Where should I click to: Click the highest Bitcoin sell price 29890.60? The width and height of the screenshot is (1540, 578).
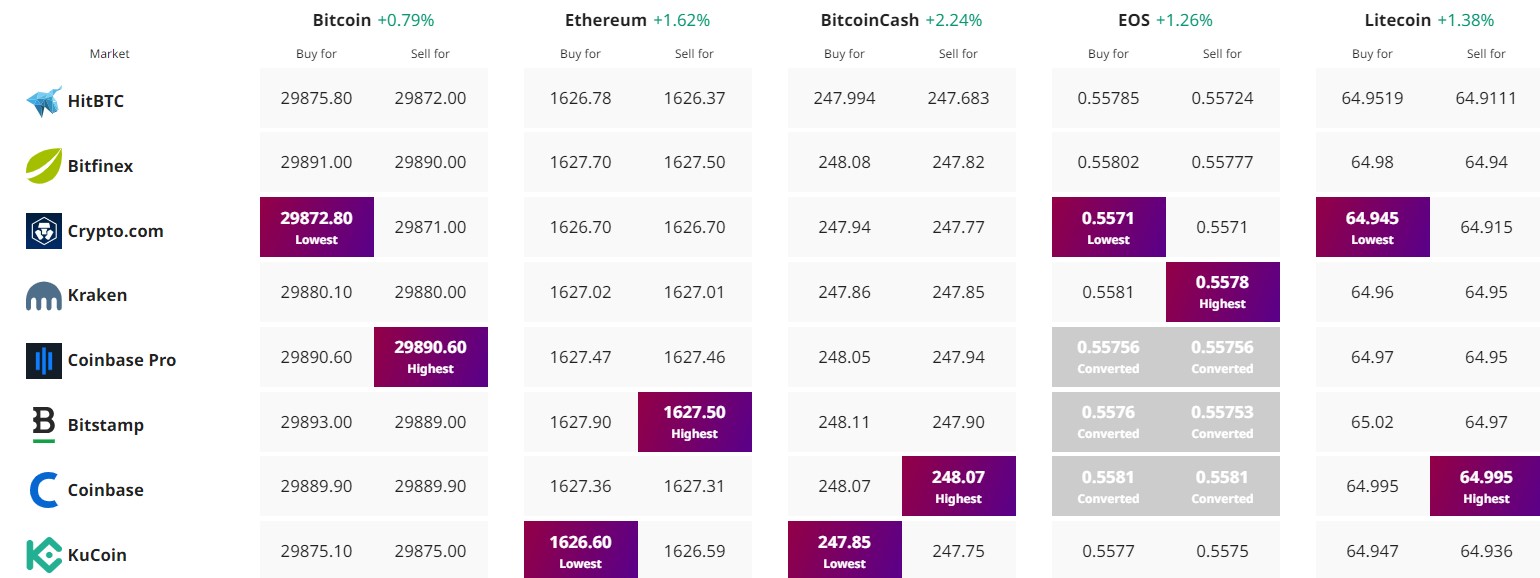coord(431,356)
